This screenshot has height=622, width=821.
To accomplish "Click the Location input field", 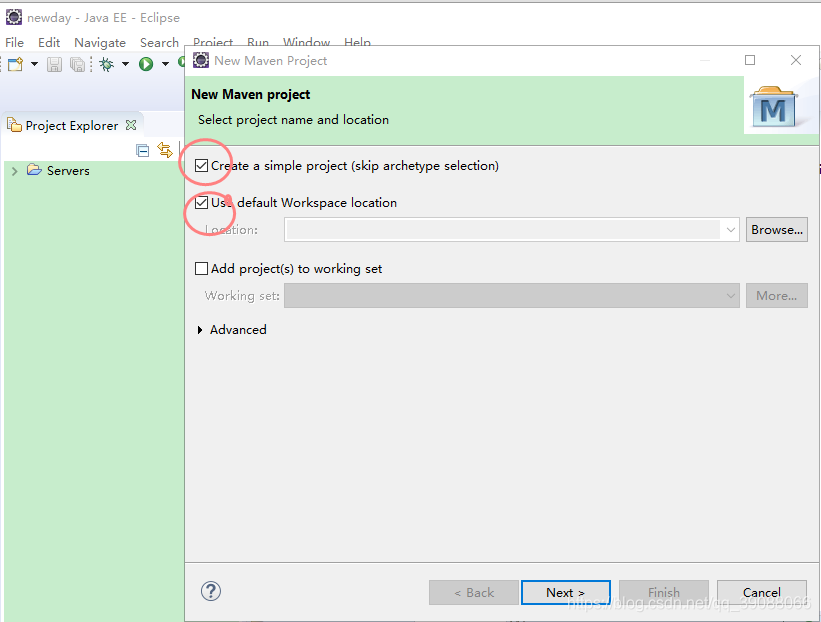I will coord(503,230).
